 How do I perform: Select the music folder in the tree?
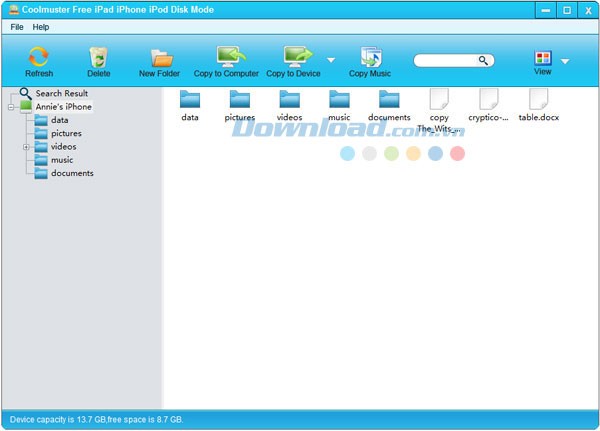[61, 160]
